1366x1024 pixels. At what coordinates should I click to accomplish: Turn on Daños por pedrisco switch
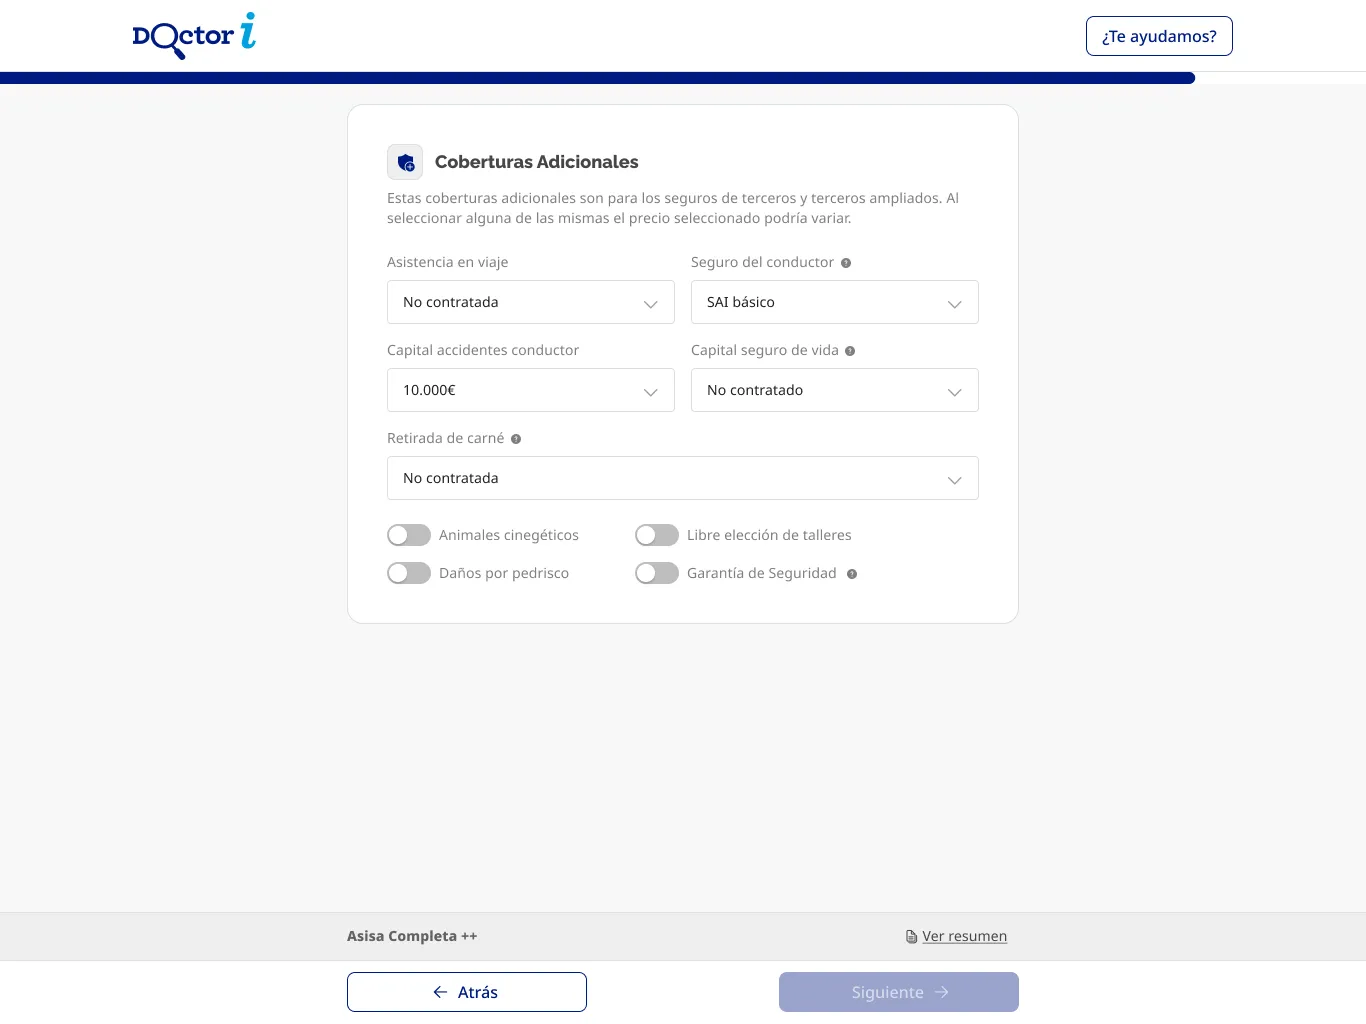coord(409,573)
